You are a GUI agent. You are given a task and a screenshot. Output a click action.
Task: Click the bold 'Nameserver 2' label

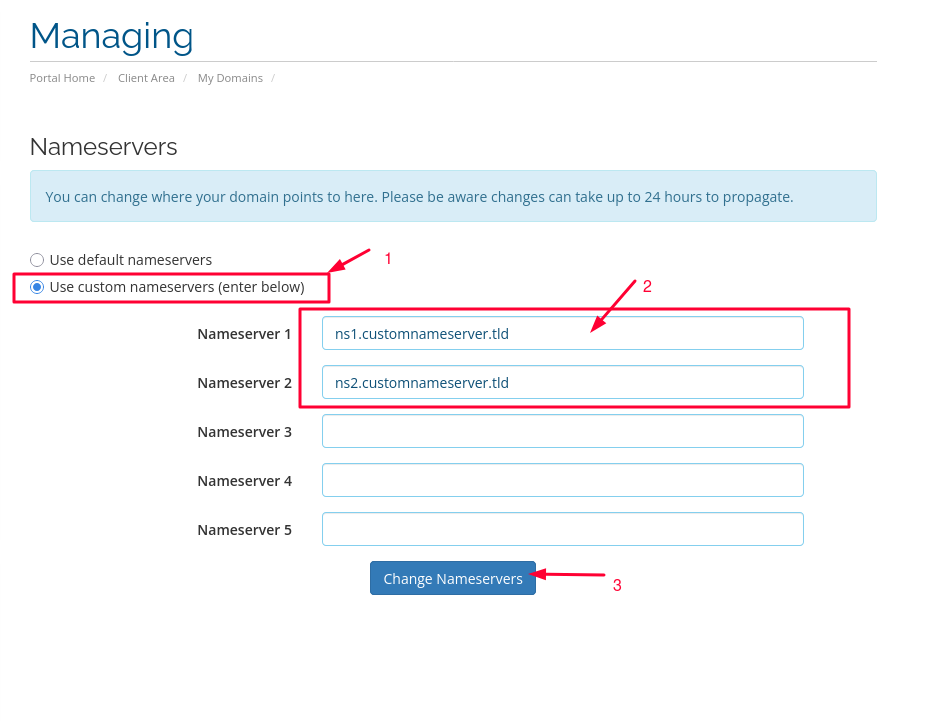click(244, 382)
